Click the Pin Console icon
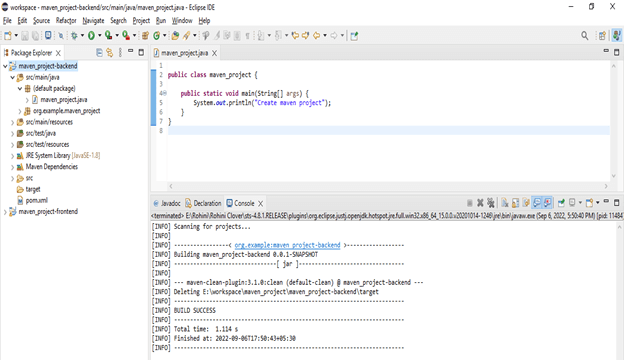The height and width of the screenshot is (360, 624). tap(561, 203)
